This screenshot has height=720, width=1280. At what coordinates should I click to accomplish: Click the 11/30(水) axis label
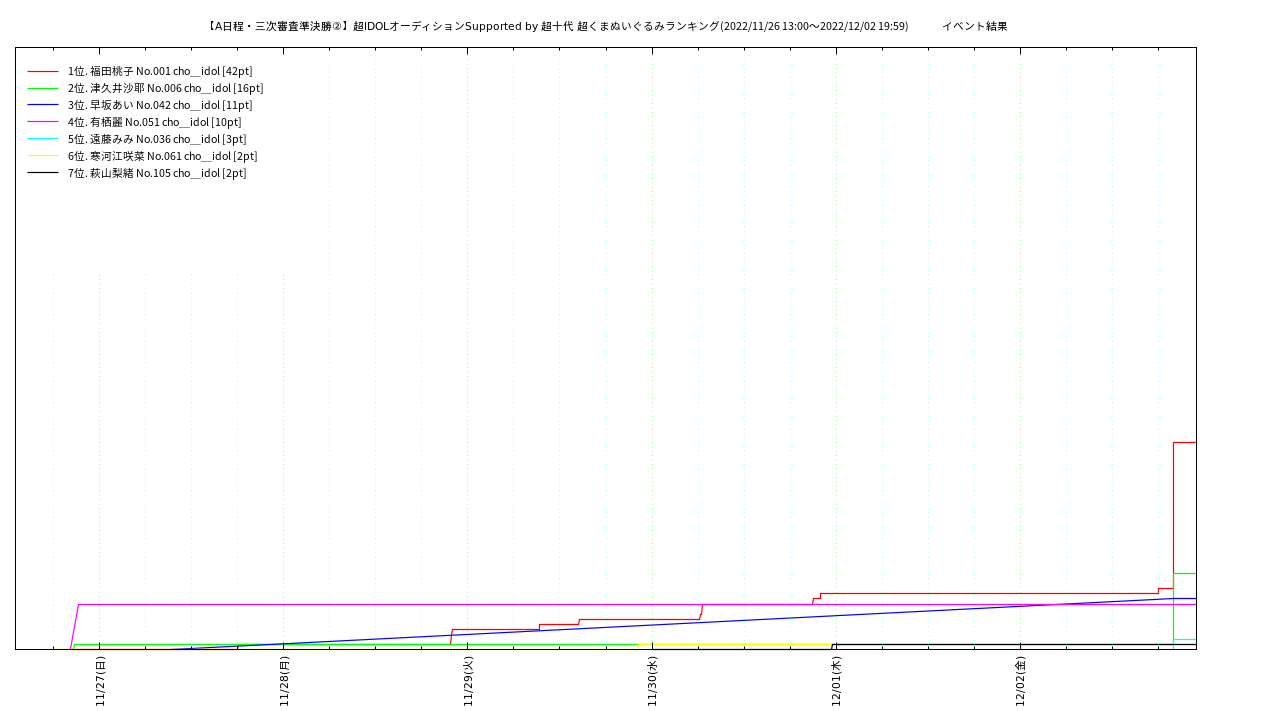[x=652, y=682]
